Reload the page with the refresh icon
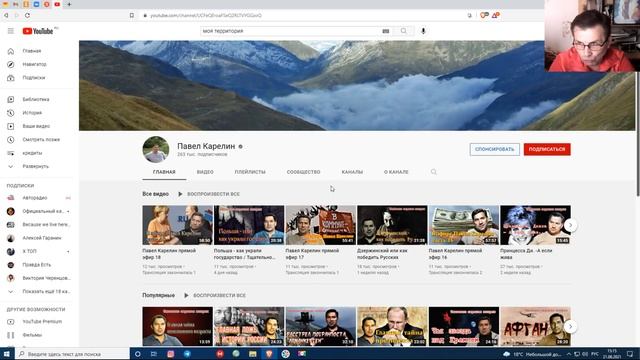Viewport: 640px width, 360px height. pyautogui.click(x=27, y=15)
